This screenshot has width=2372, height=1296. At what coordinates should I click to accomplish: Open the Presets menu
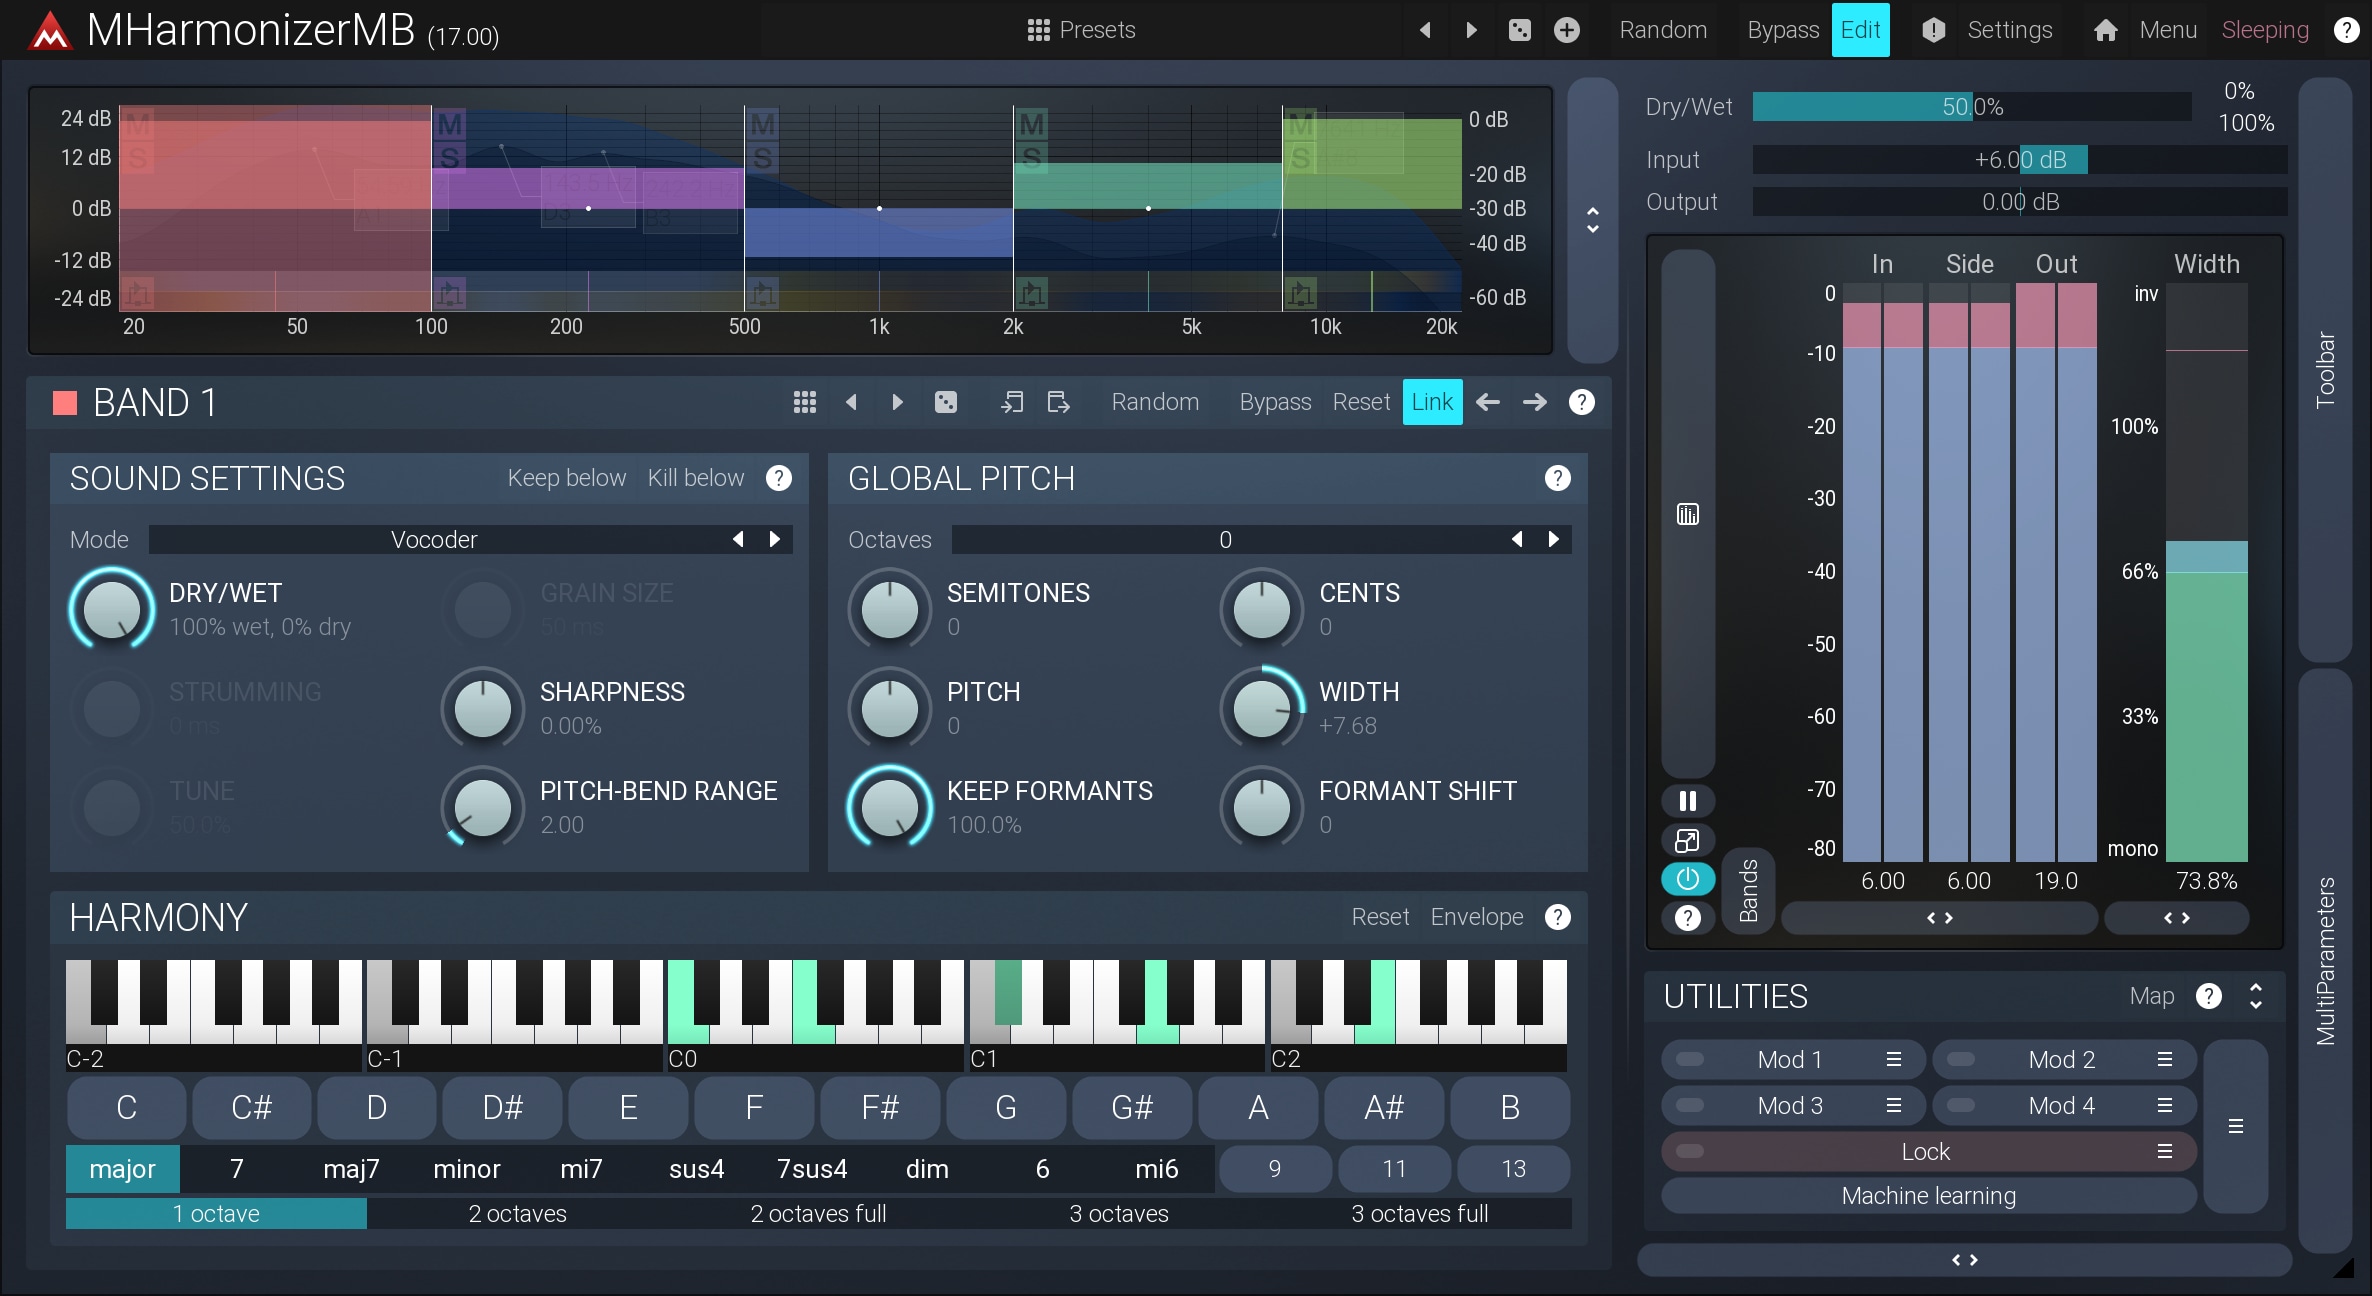[1081, 30]
